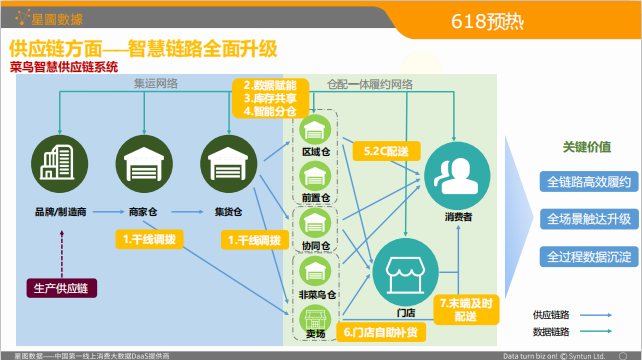
Task: Click the 生产供应链 maroon label
Action: click(x=62, y=288)
